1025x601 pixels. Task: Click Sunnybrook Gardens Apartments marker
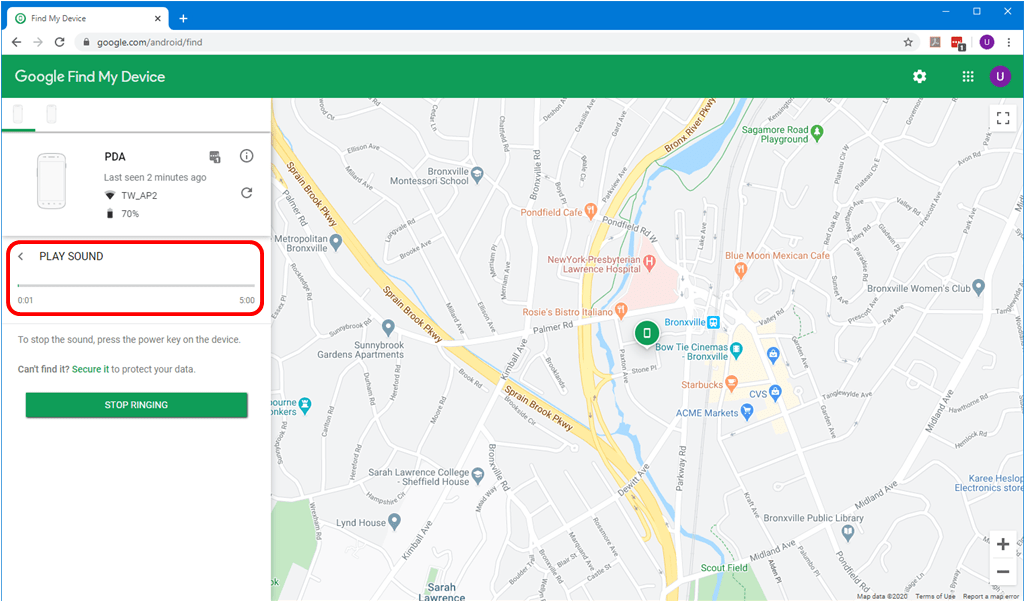388,326
